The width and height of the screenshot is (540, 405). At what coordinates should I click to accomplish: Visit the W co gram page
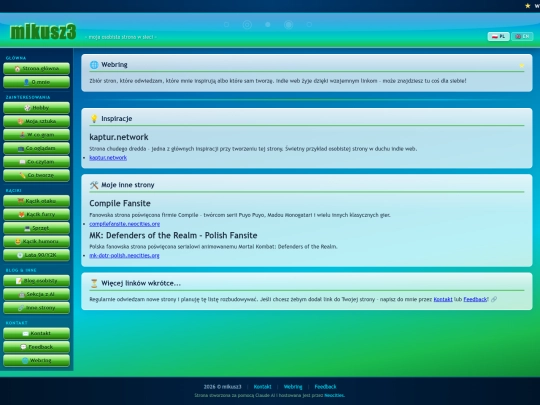[37, 135]
